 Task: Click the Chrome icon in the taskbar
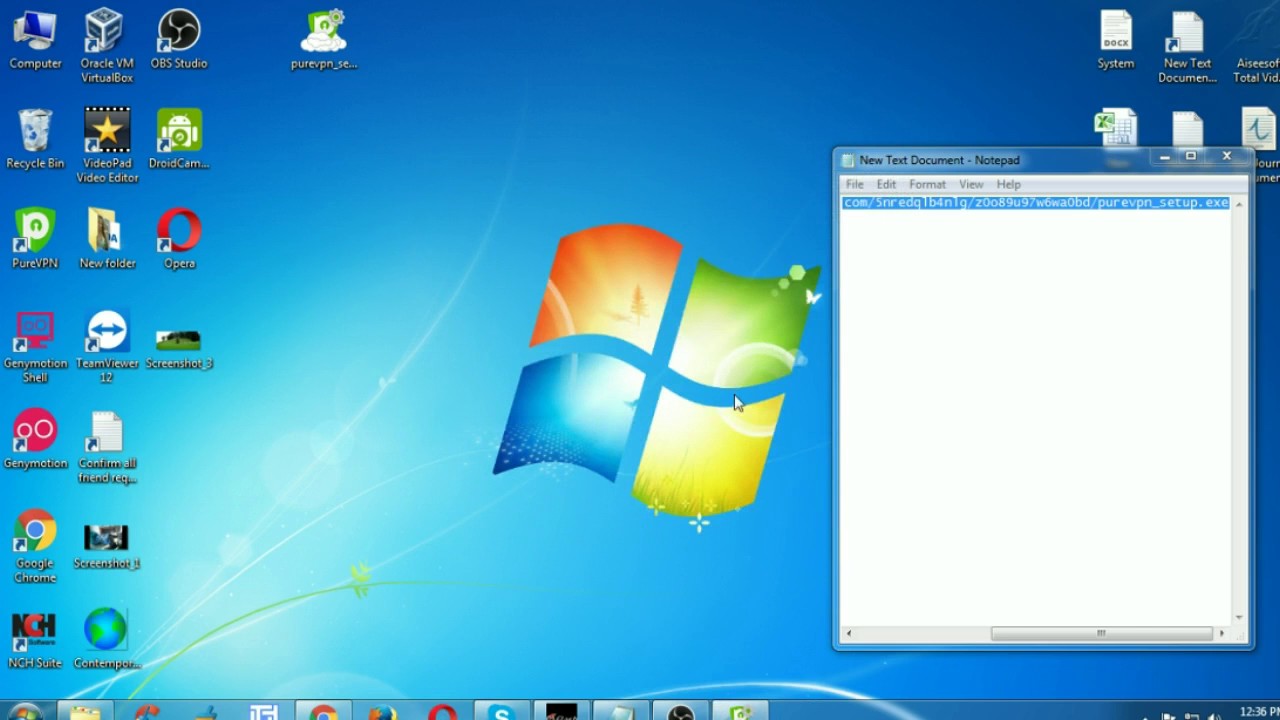[323, 712]
